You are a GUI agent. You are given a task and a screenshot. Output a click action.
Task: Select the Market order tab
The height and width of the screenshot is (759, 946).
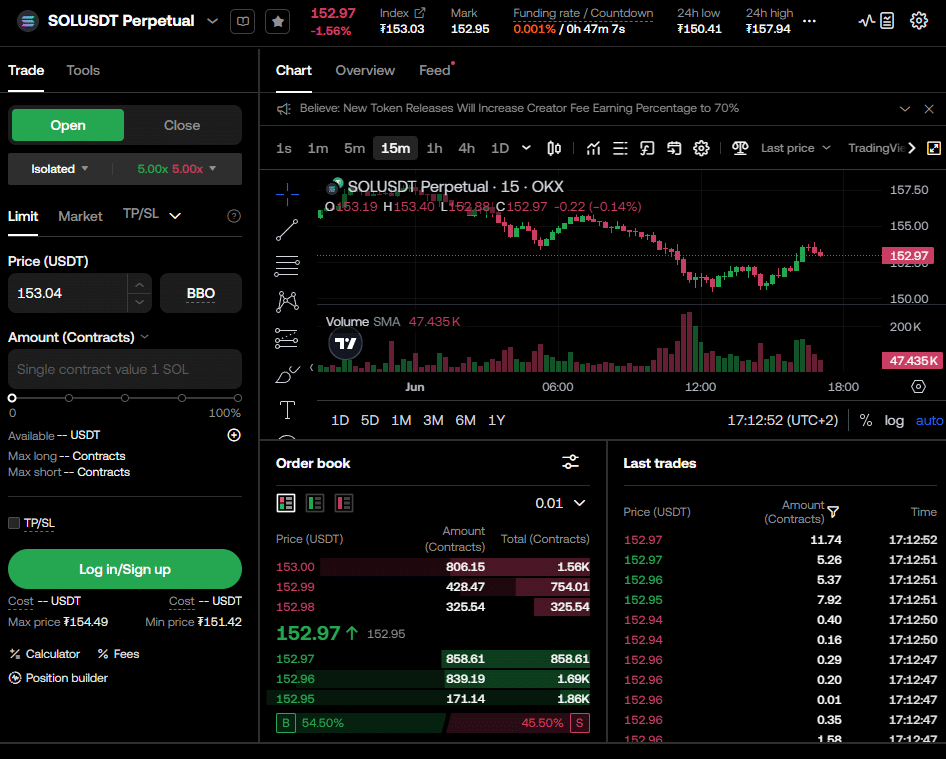80,217
